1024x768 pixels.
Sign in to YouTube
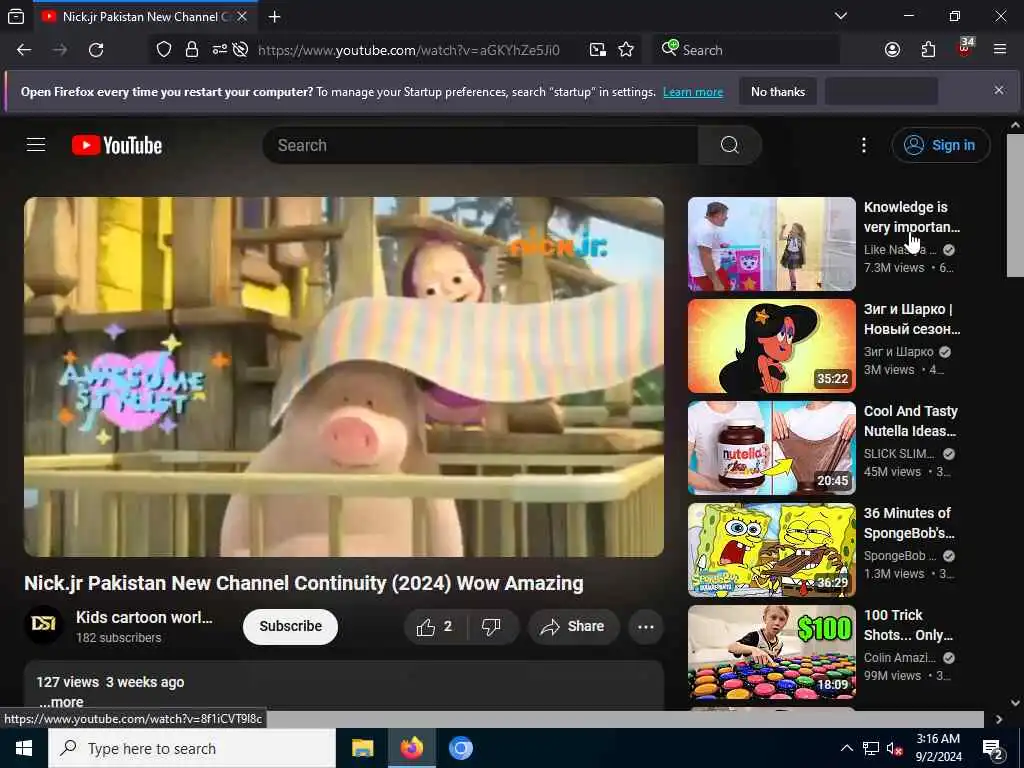pos(940,145)
